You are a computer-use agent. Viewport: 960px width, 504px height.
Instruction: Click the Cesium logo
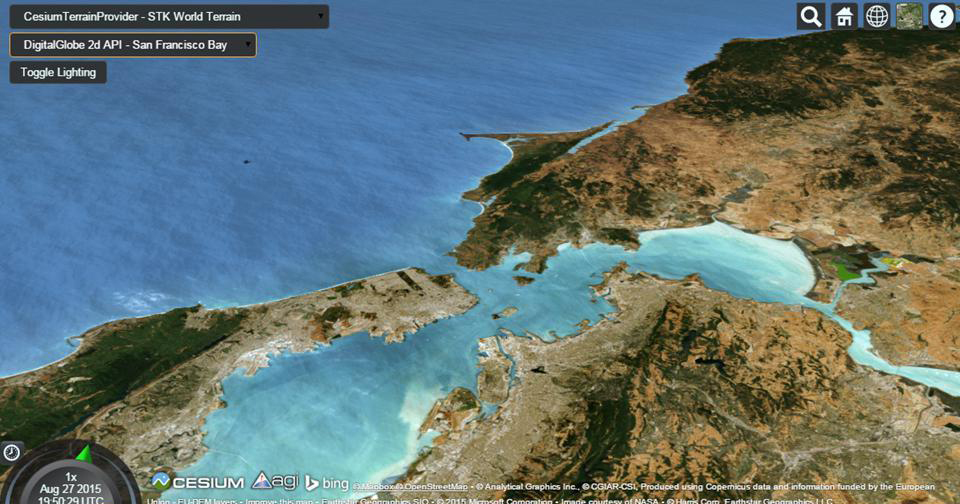(x=198, y=482)
